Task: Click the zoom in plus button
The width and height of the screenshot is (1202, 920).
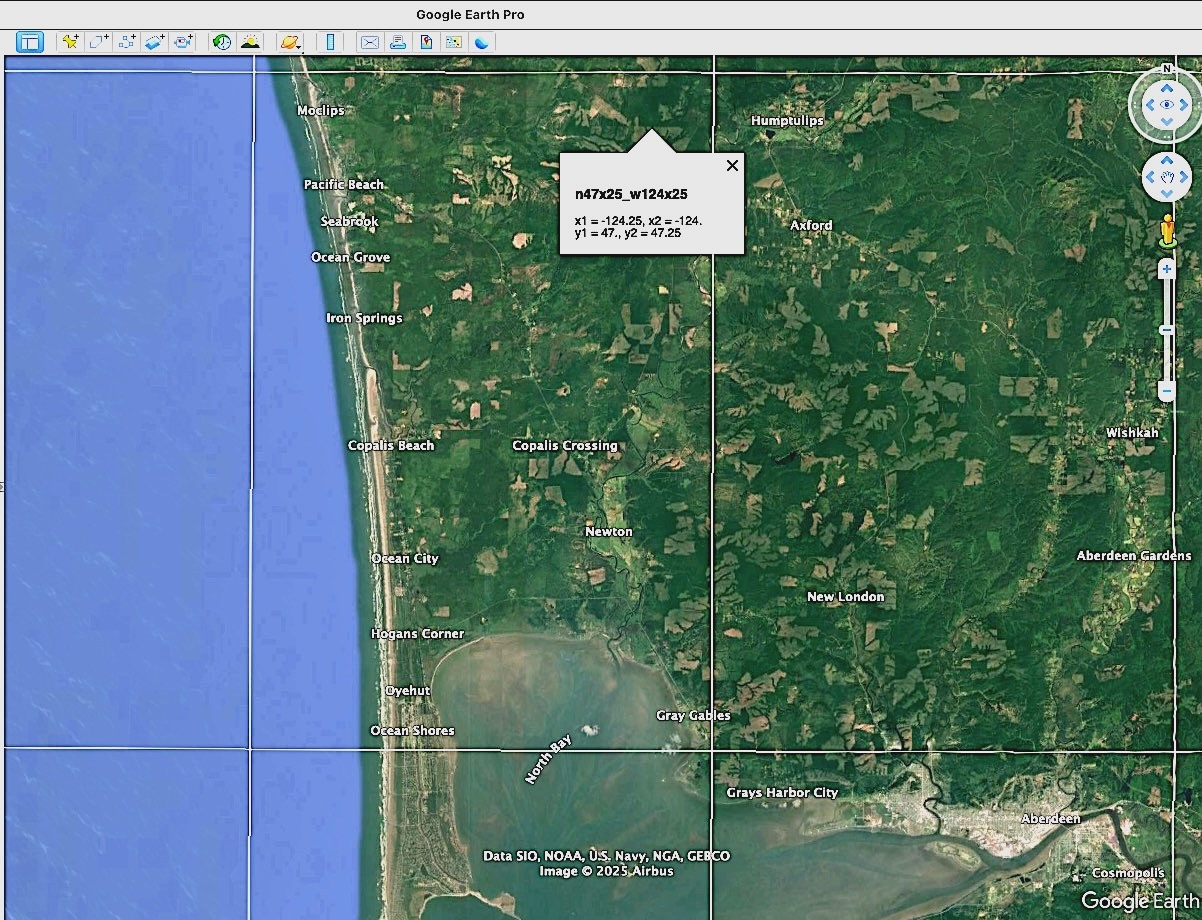Action: [1166, 269]
